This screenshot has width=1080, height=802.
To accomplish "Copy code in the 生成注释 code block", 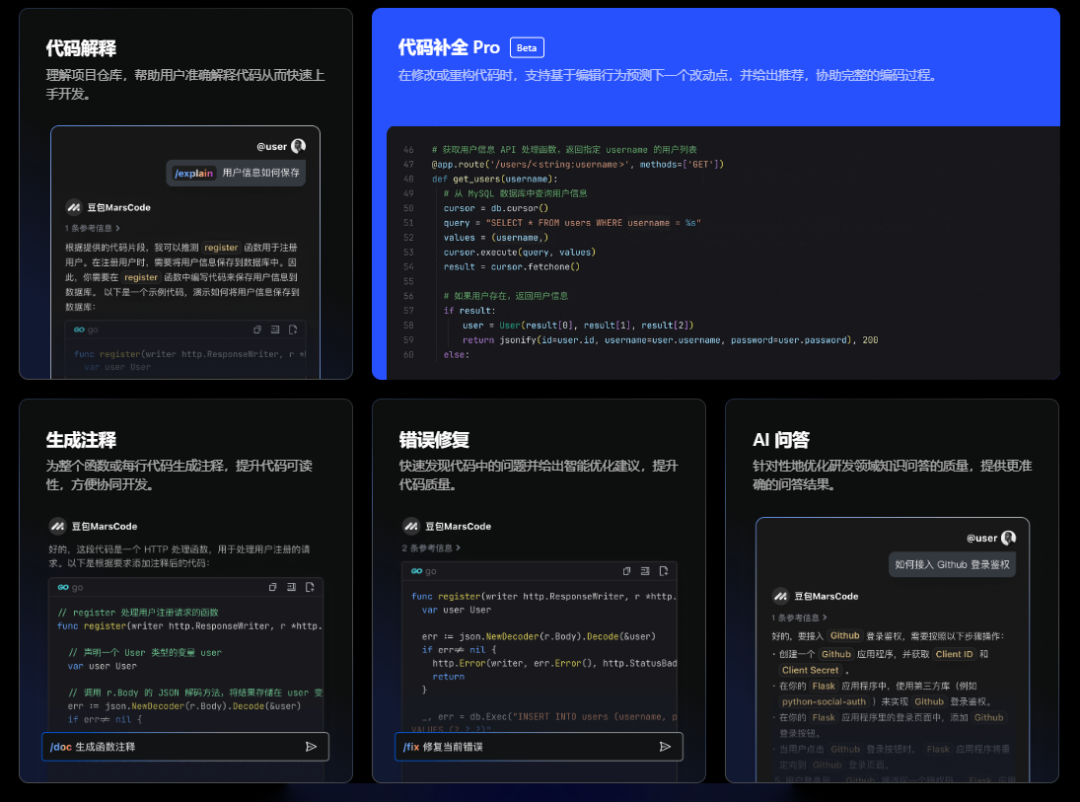I will pos(273,587).
